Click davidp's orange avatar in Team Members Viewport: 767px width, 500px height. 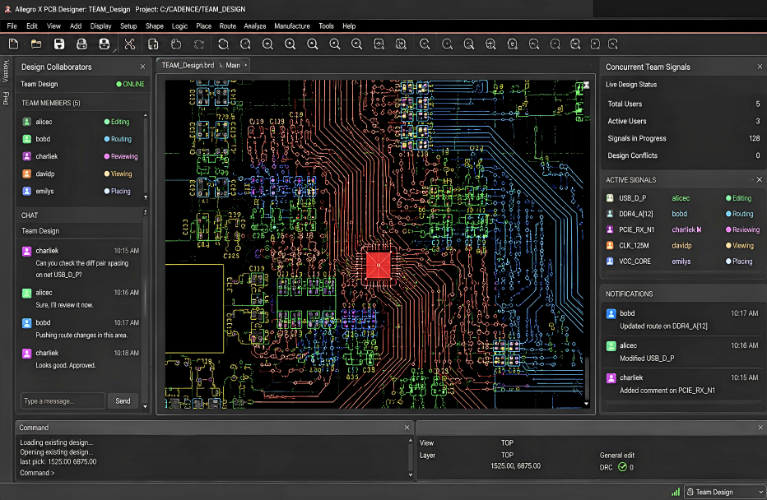[27, 174]
